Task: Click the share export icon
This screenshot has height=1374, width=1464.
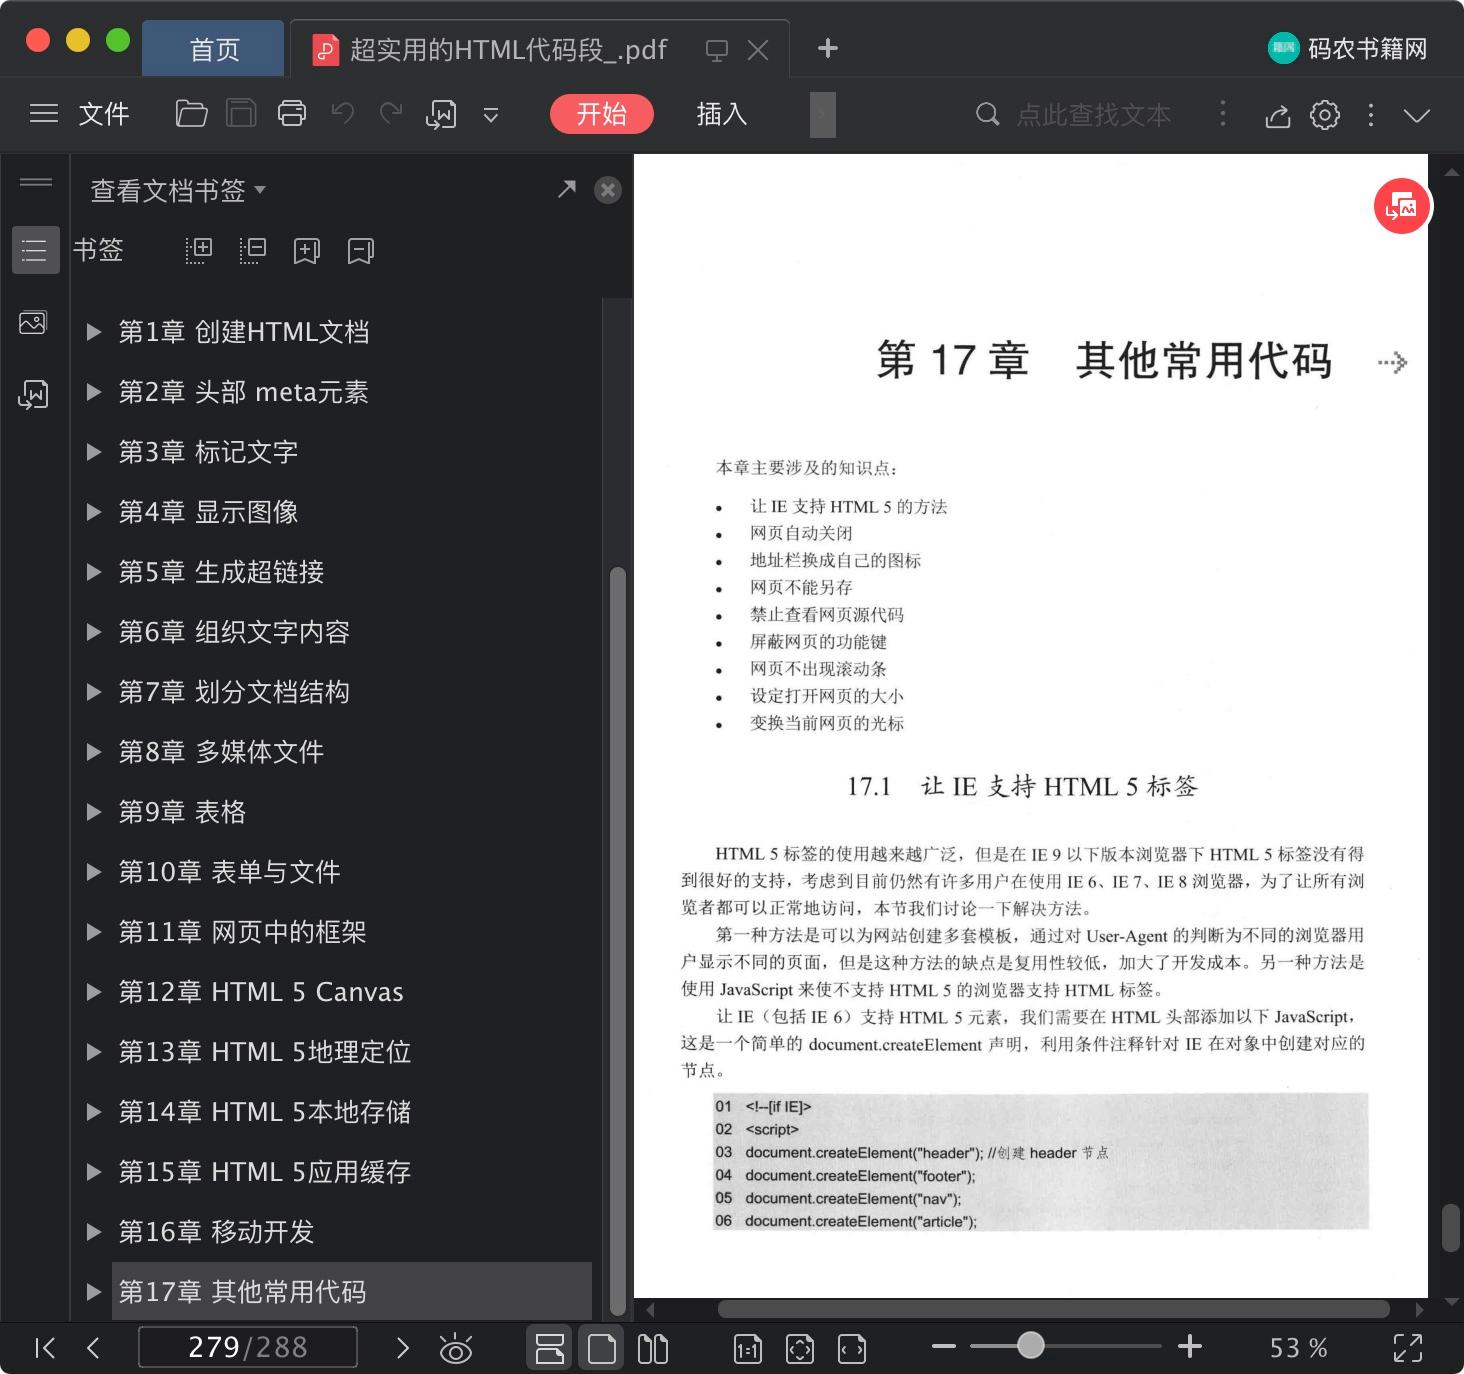Action: (1278, 116)
